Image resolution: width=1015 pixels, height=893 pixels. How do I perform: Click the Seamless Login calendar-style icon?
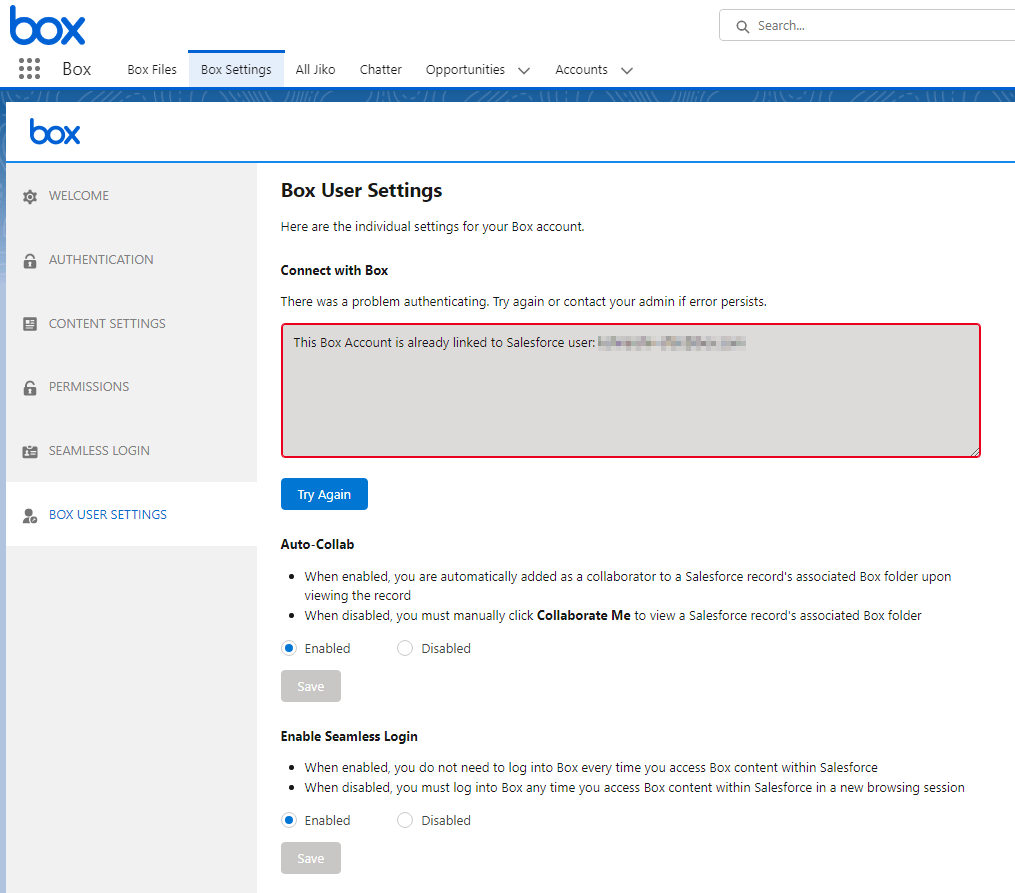29,450
